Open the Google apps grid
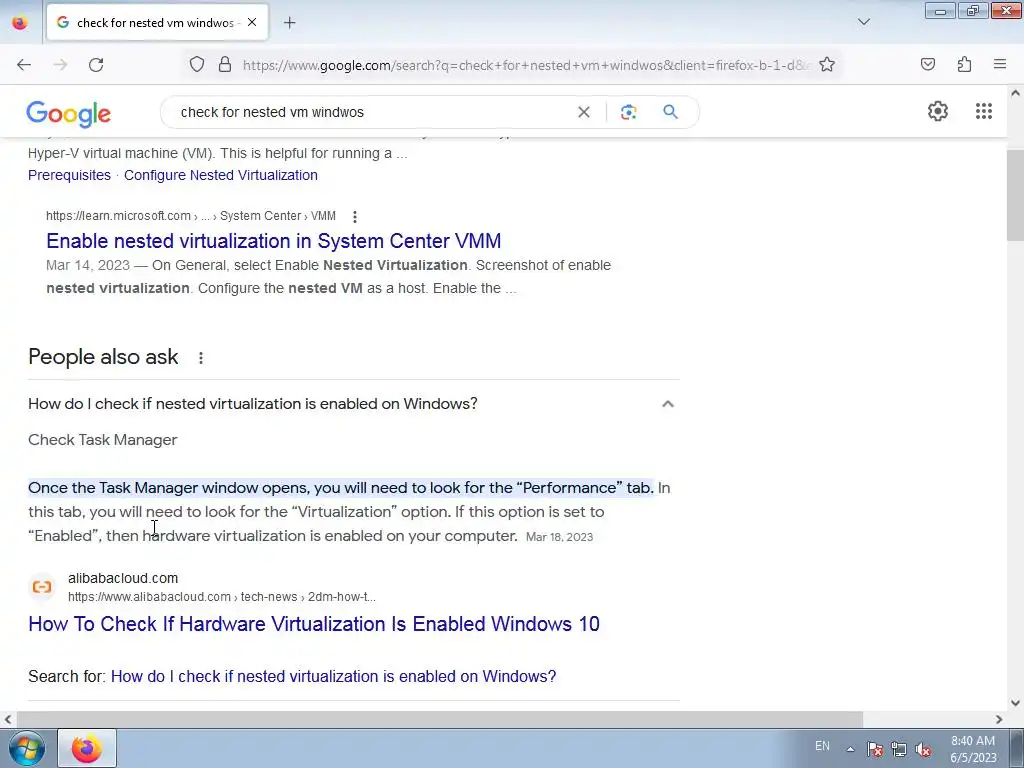1024x768 pixels. point(984,111)
